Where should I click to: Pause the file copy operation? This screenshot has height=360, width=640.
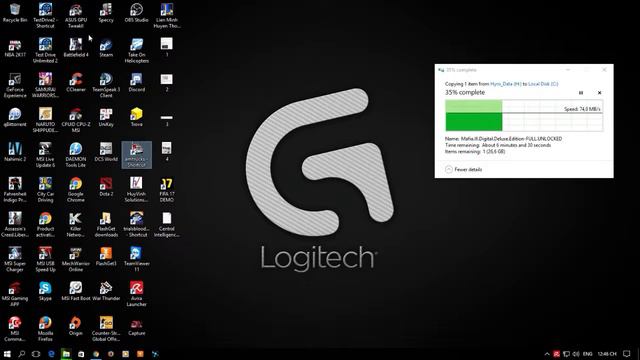tap(581, 93)
